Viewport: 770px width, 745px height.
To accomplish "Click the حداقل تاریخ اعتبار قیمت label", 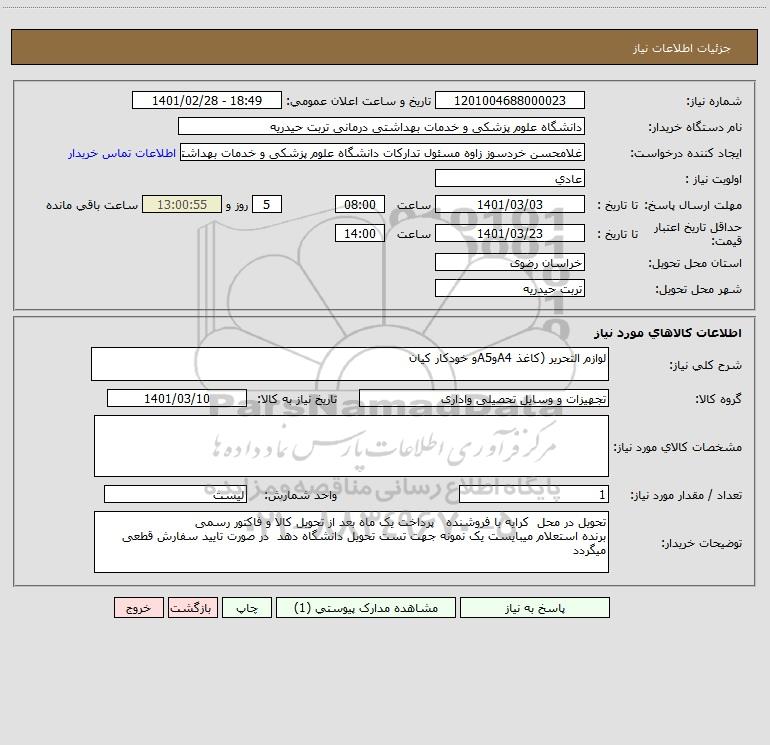I will click(x=698, y=234).
